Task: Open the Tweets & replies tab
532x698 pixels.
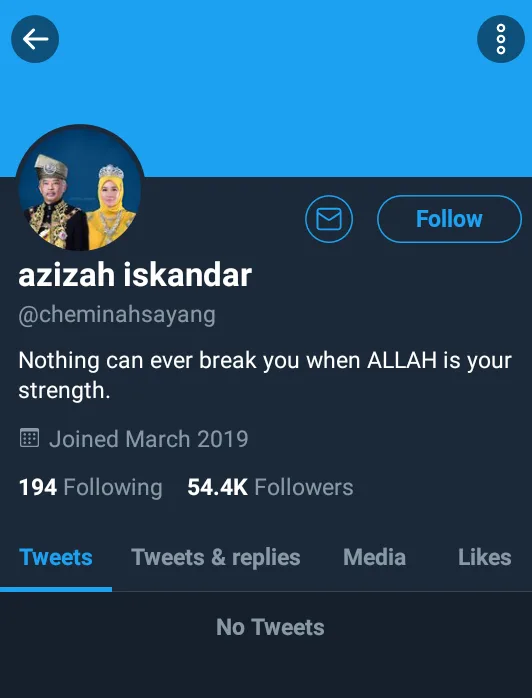Action: [215, 557]
